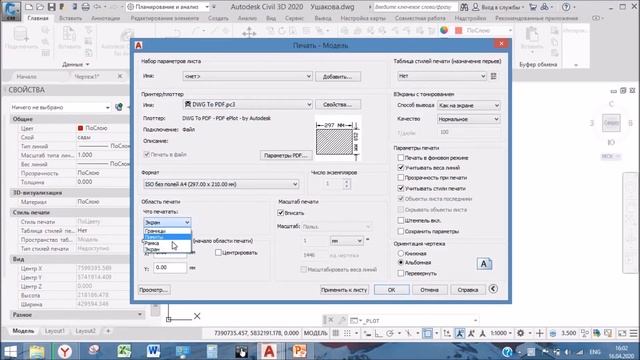Click the Preview button
Viewport: 640px width, 360px height.
click(154, 290)
